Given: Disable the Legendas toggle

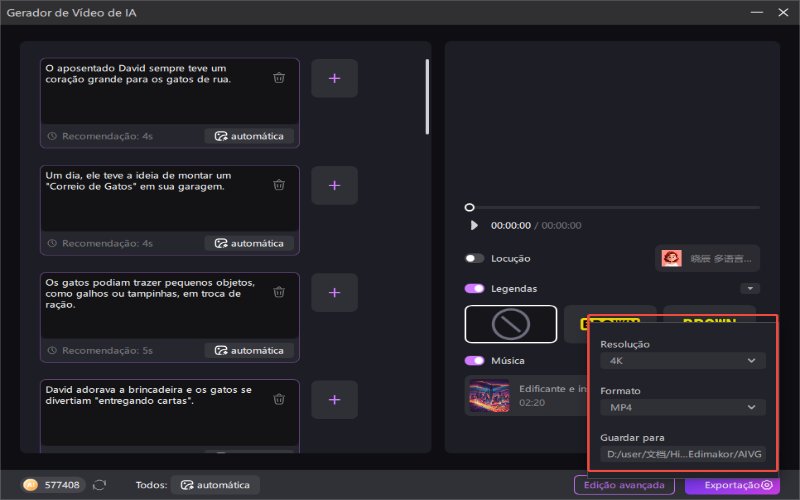Looking at the screenshot, I should pos(474,289).
